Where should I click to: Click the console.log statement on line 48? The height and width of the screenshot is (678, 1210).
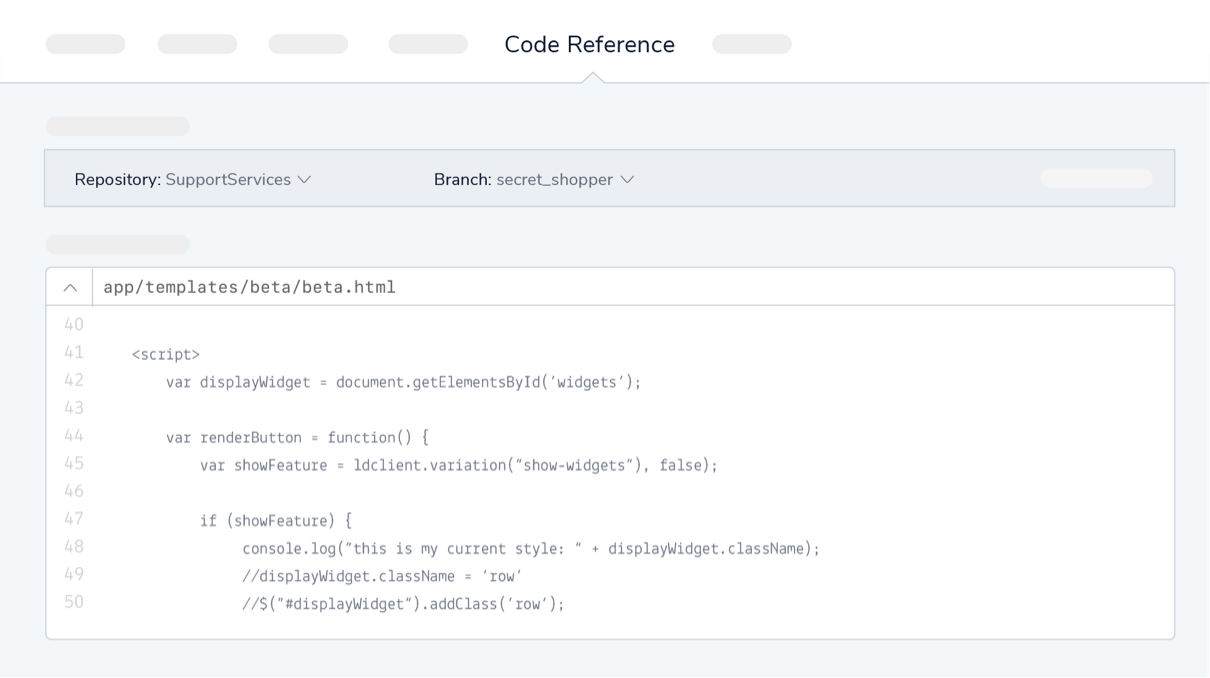(530, 548)
